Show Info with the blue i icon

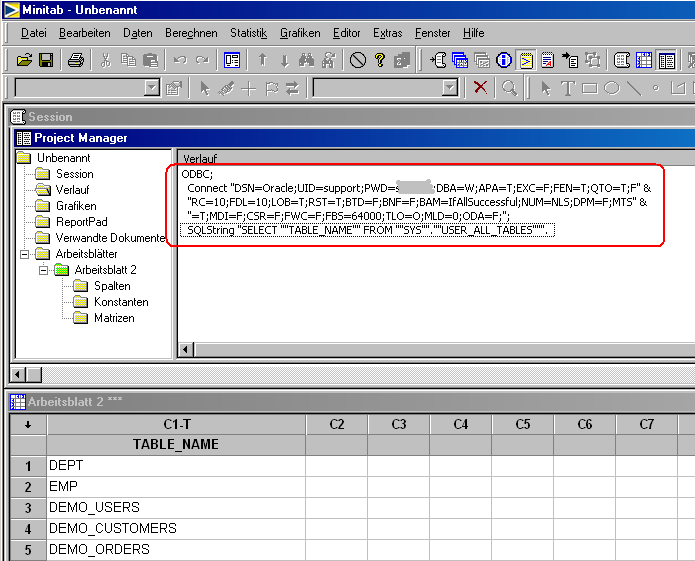coord(504,60)
